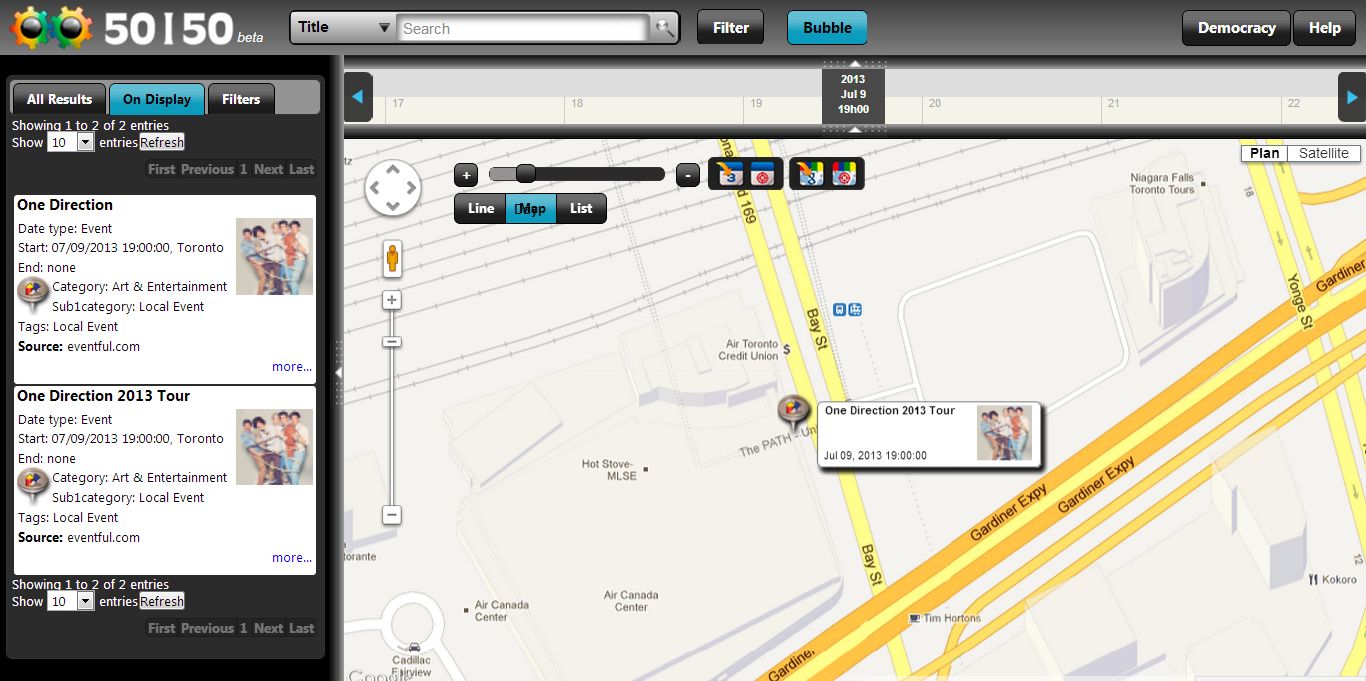Click the timeline zoom slider handle
1366x681 pixels.
pyautogui.click(x=525, y=174)
